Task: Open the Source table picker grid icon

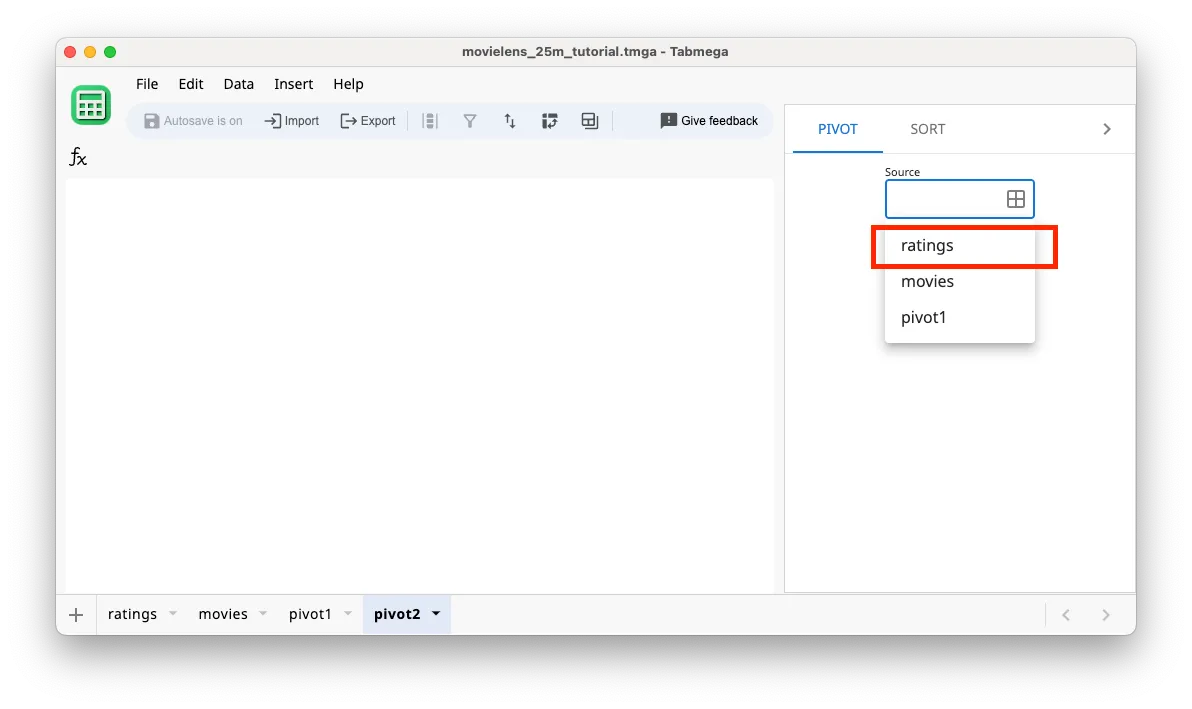Action: [x=1016, y=199]
